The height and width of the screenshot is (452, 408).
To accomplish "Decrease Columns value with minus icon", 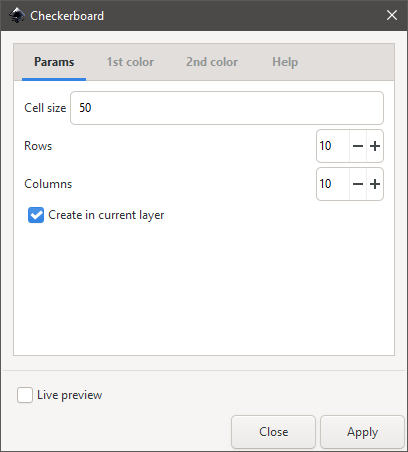I will [358, 184].
